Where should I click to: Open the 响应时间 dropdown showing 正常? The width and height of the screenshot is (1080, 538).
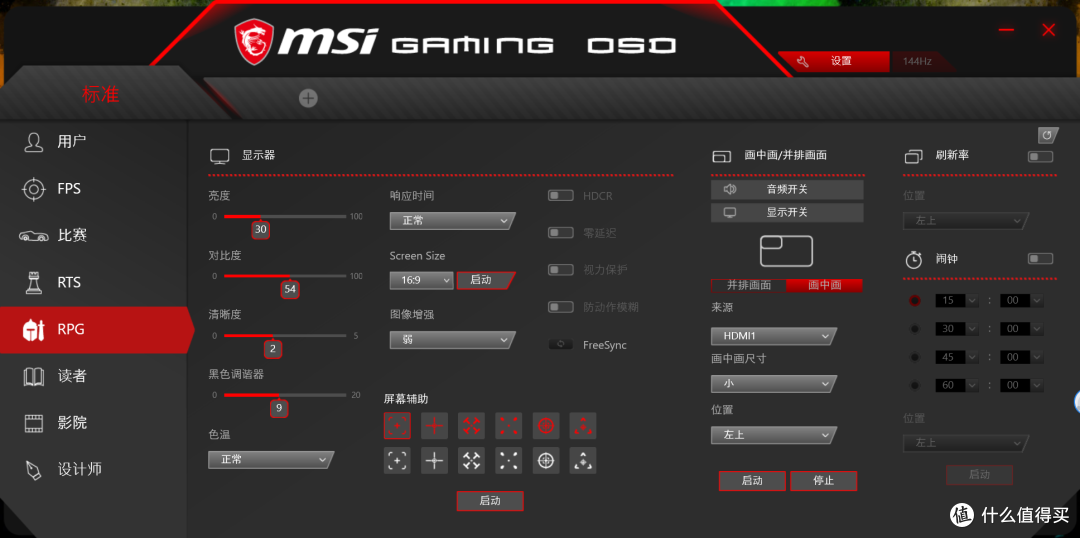[x=452, y=221]
